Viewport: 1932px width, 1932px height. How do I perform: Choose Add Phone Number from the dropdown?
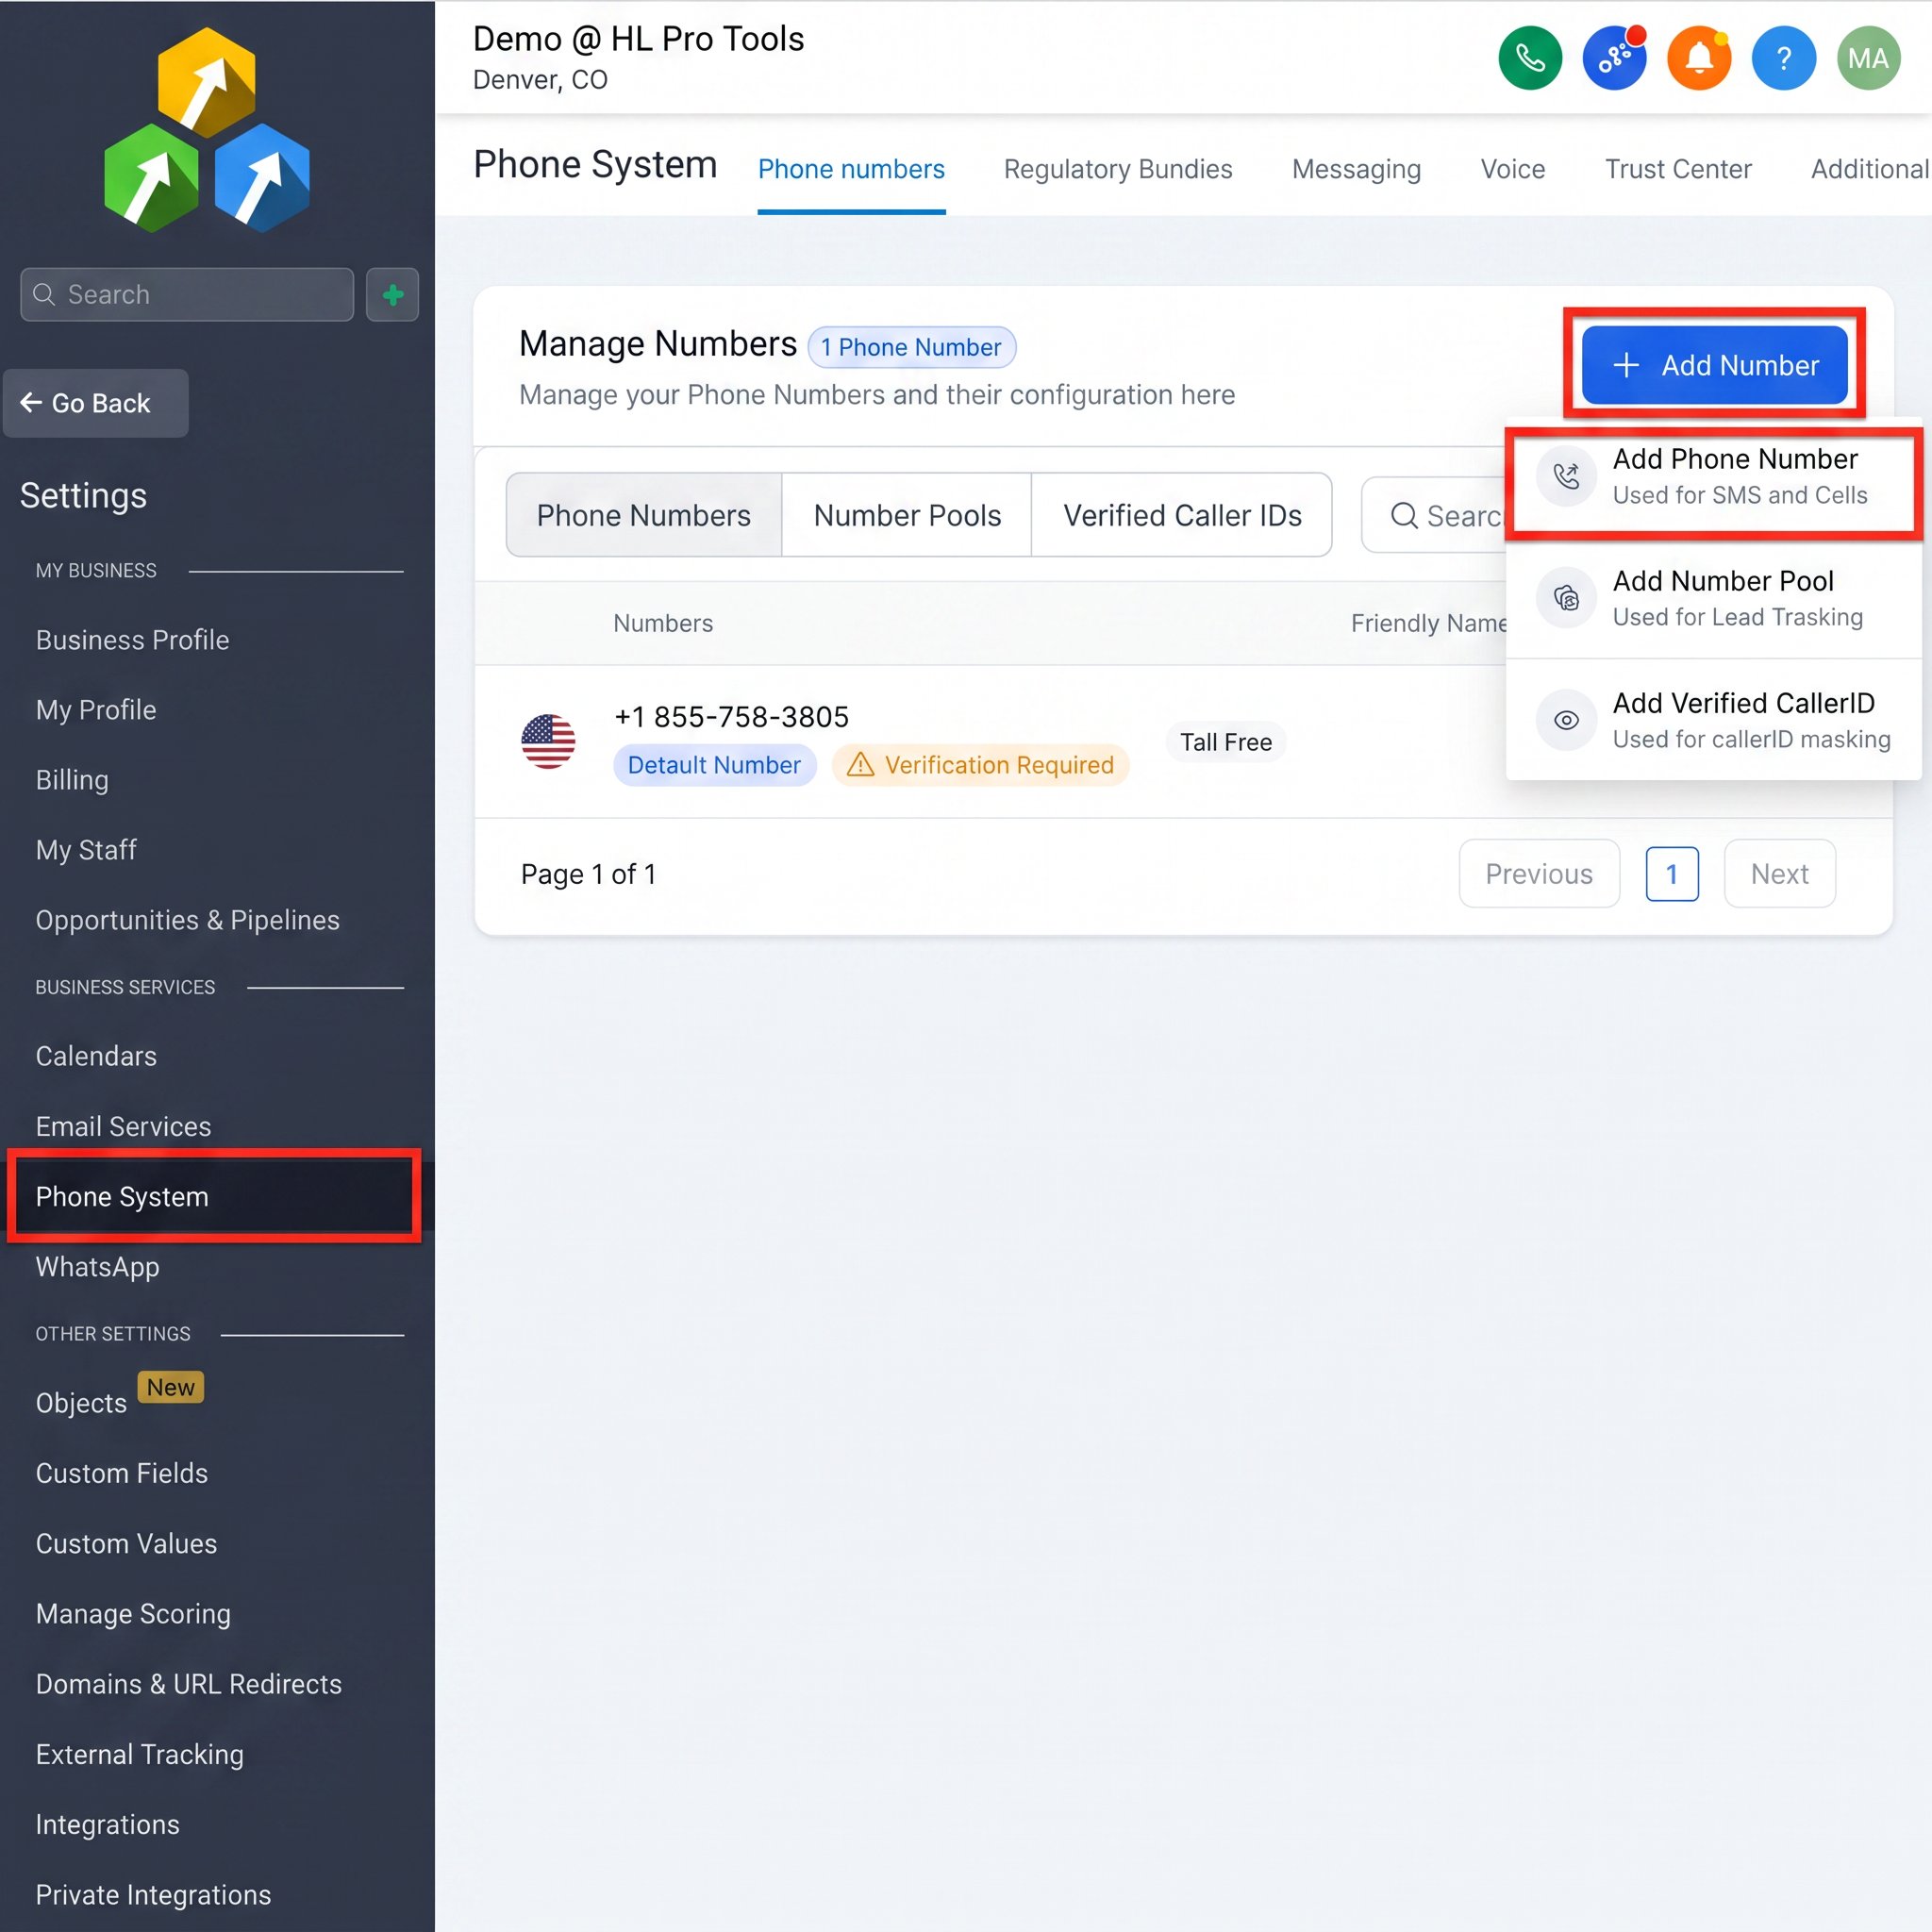pos(1713,477)
